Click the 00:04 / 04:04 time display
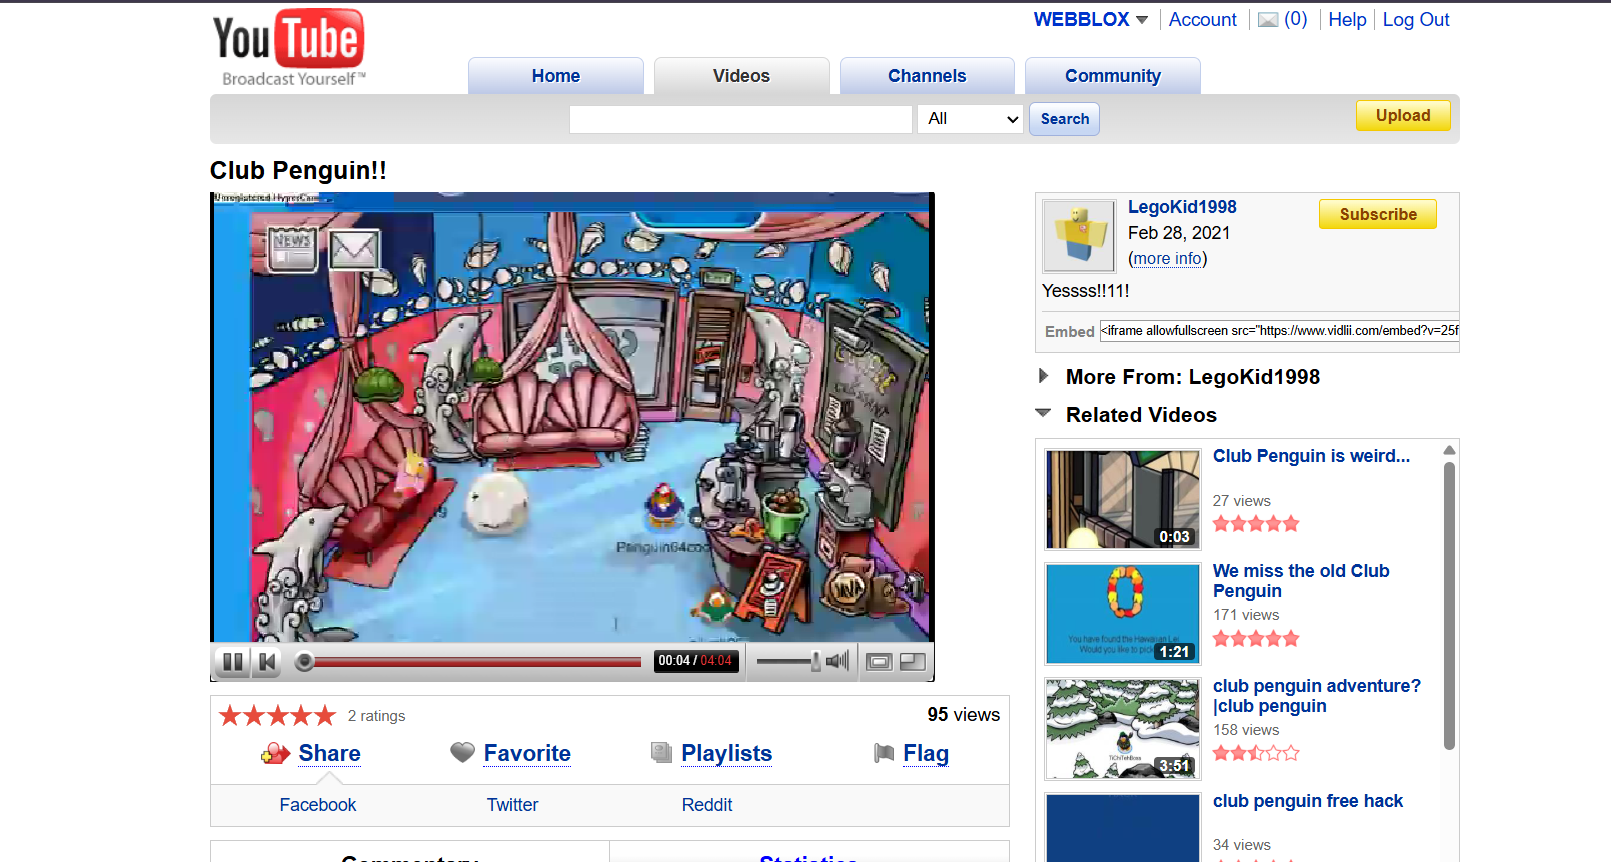The image size is (1611, 862). pos(695,661)
